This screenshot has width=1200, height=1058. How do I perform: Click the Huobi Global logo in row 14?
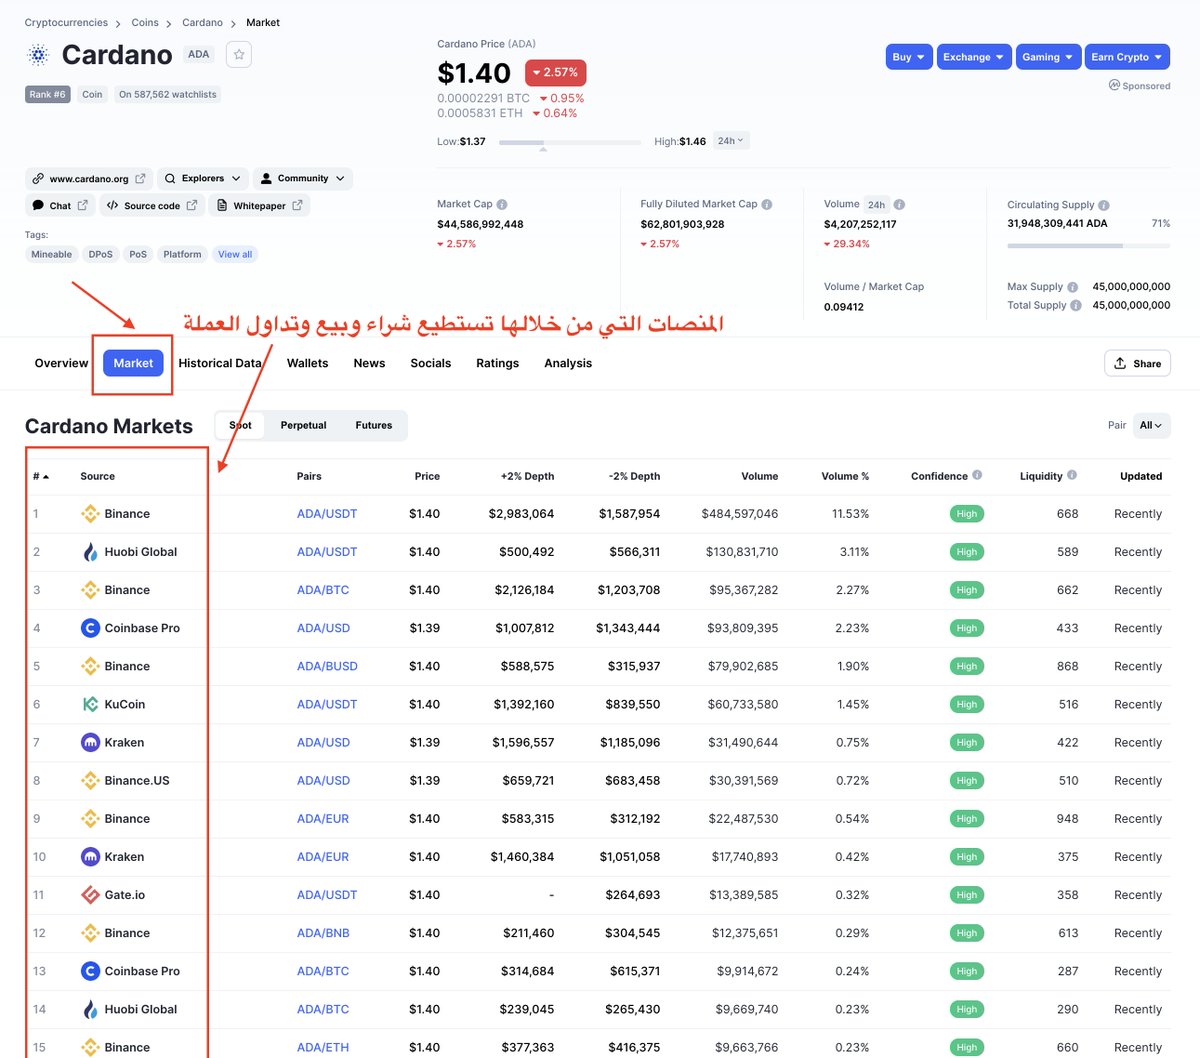90,1009
